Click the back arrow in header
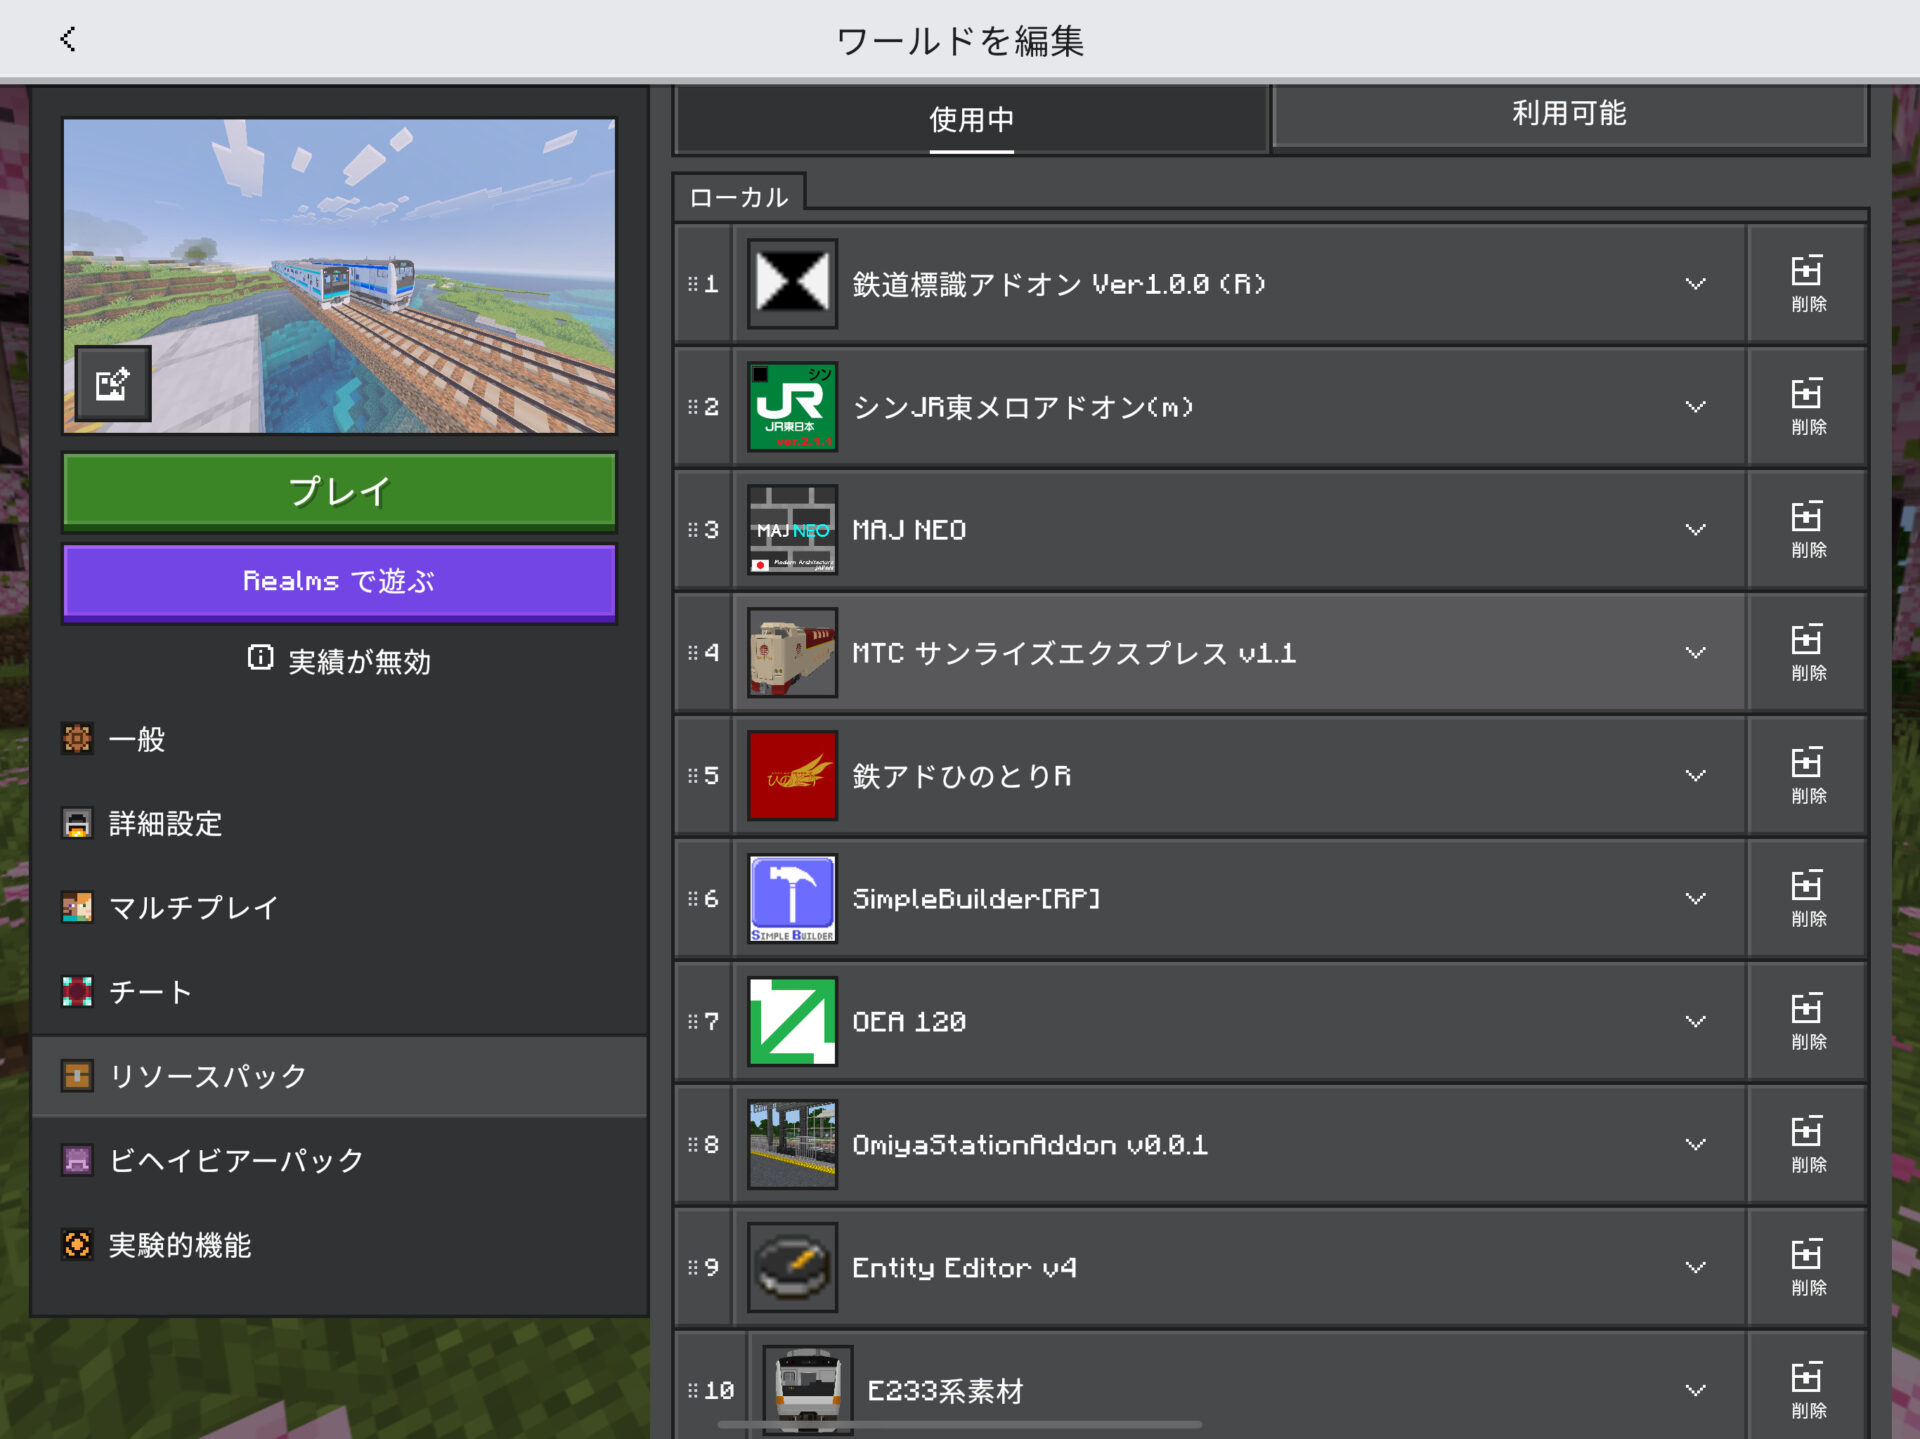Screen dimensions: 1920x1439 point(68,40)
